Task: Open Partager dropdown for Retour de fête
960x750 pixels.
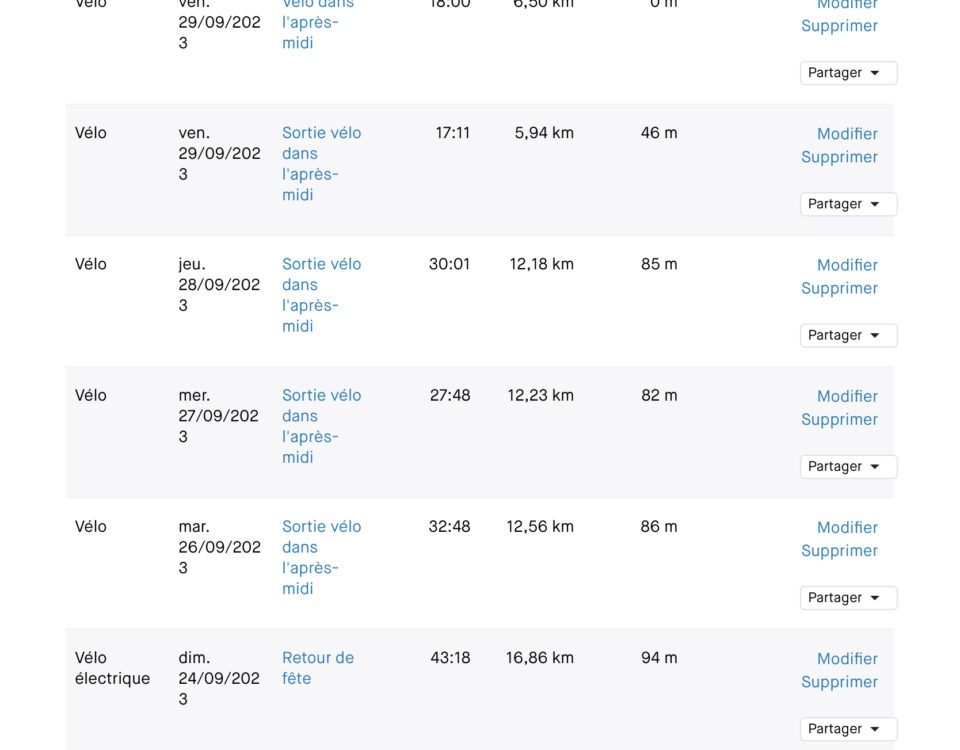Action: 848,729
